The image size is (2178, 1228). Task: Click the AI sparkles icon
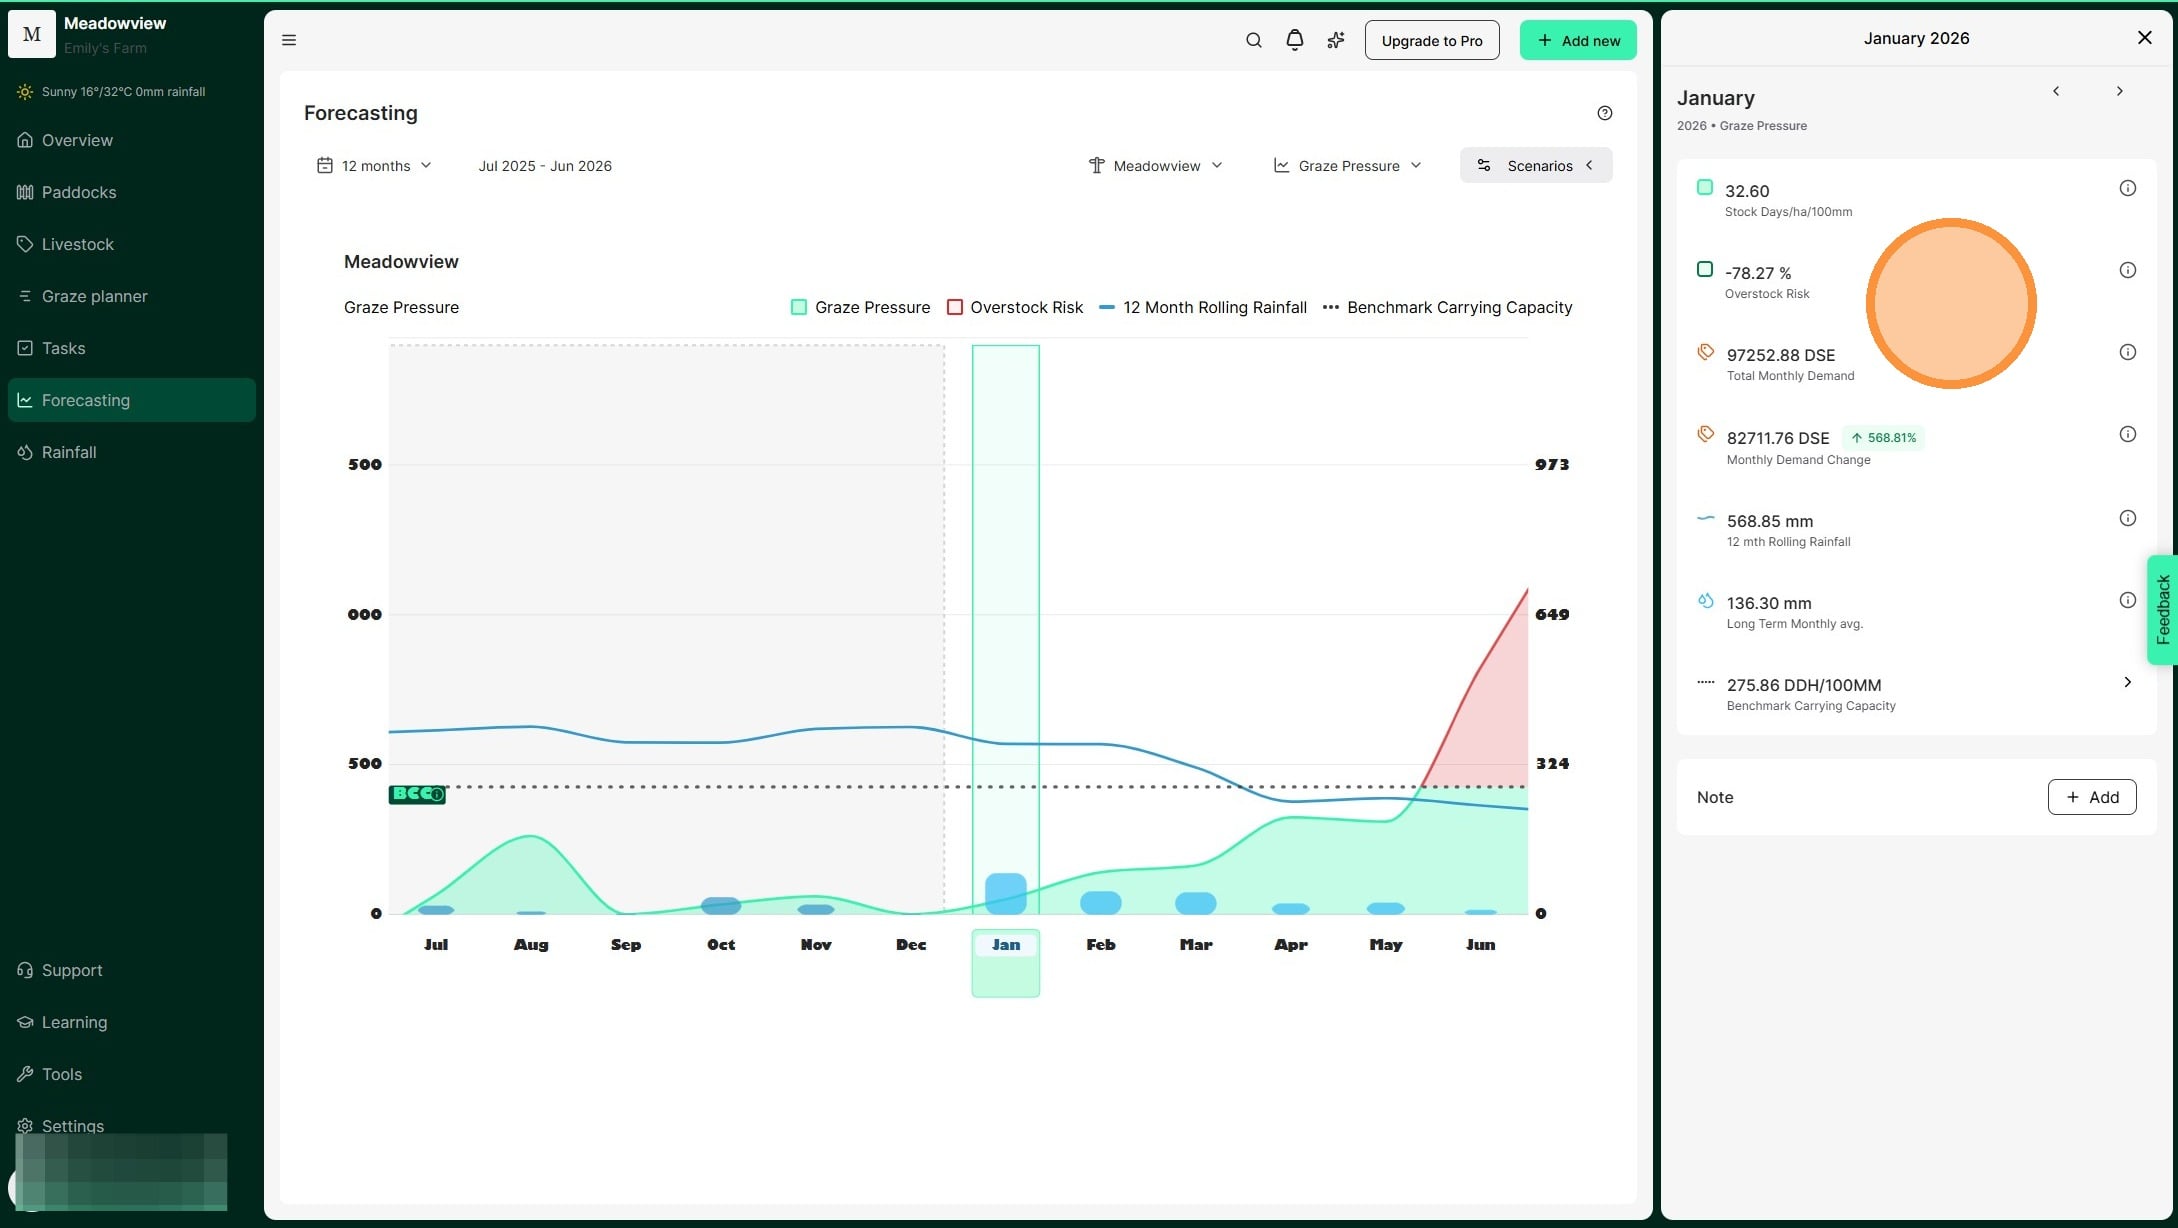(1335, 40)
